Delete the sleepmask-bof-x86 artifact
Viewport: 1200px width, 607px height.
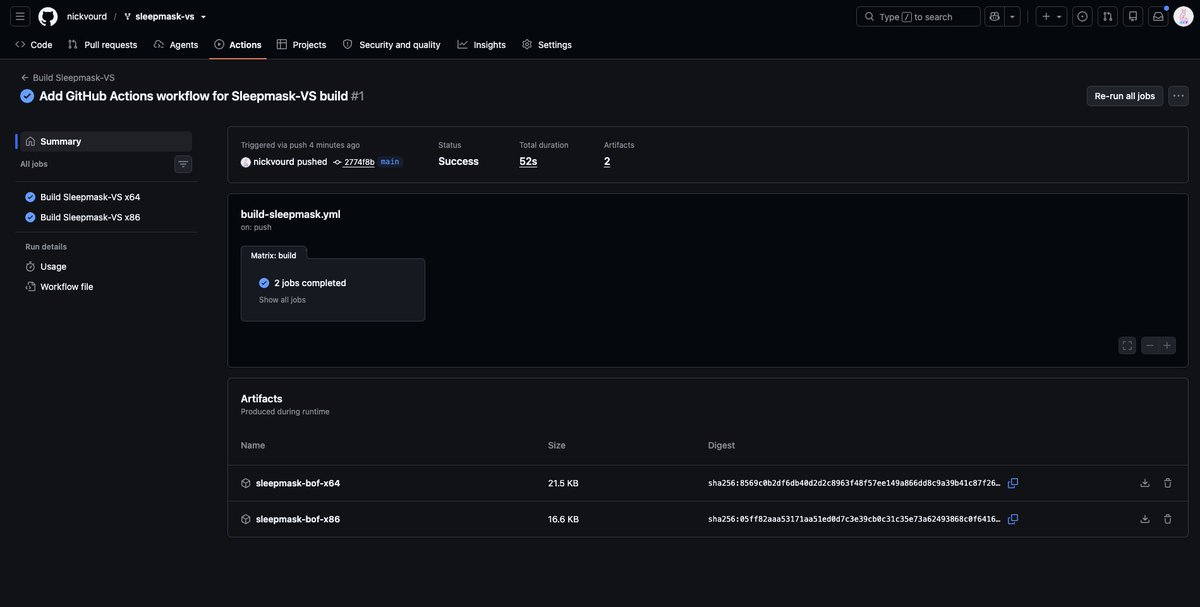pyautogui.click(x=1167, y=519)
